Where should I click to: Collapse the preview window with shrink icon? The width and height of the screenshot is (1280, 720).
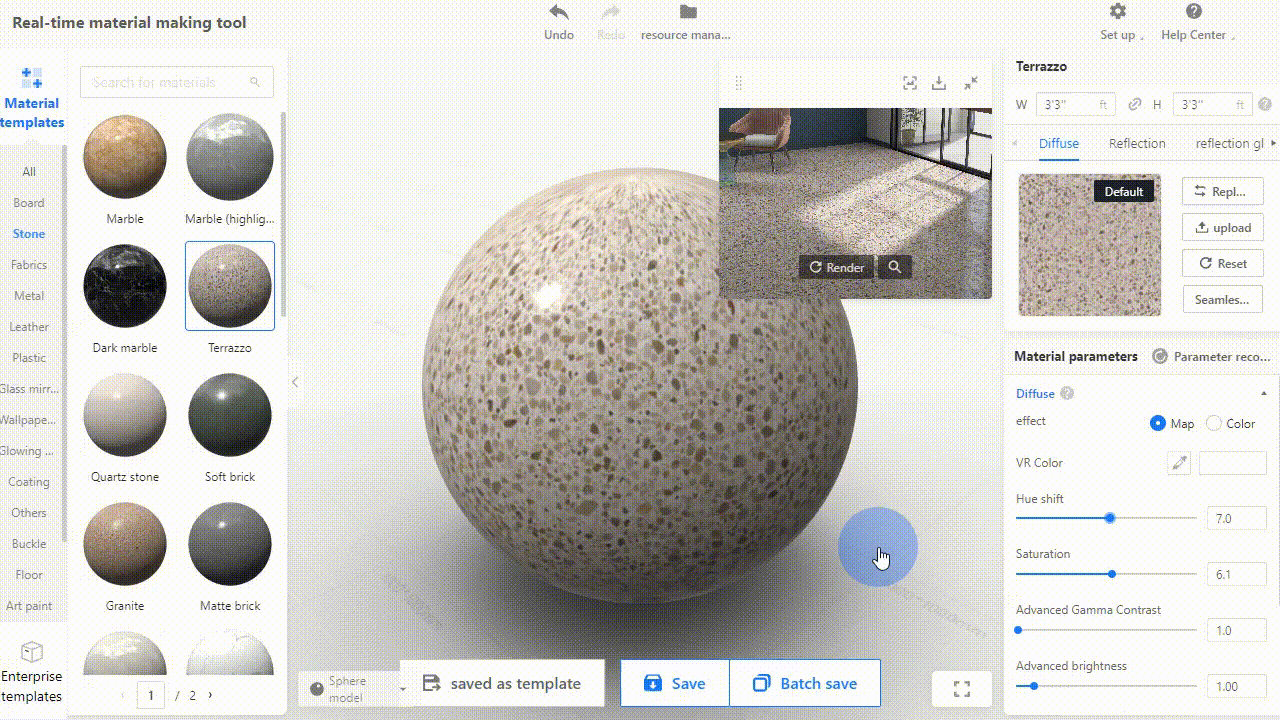[971, 83]
